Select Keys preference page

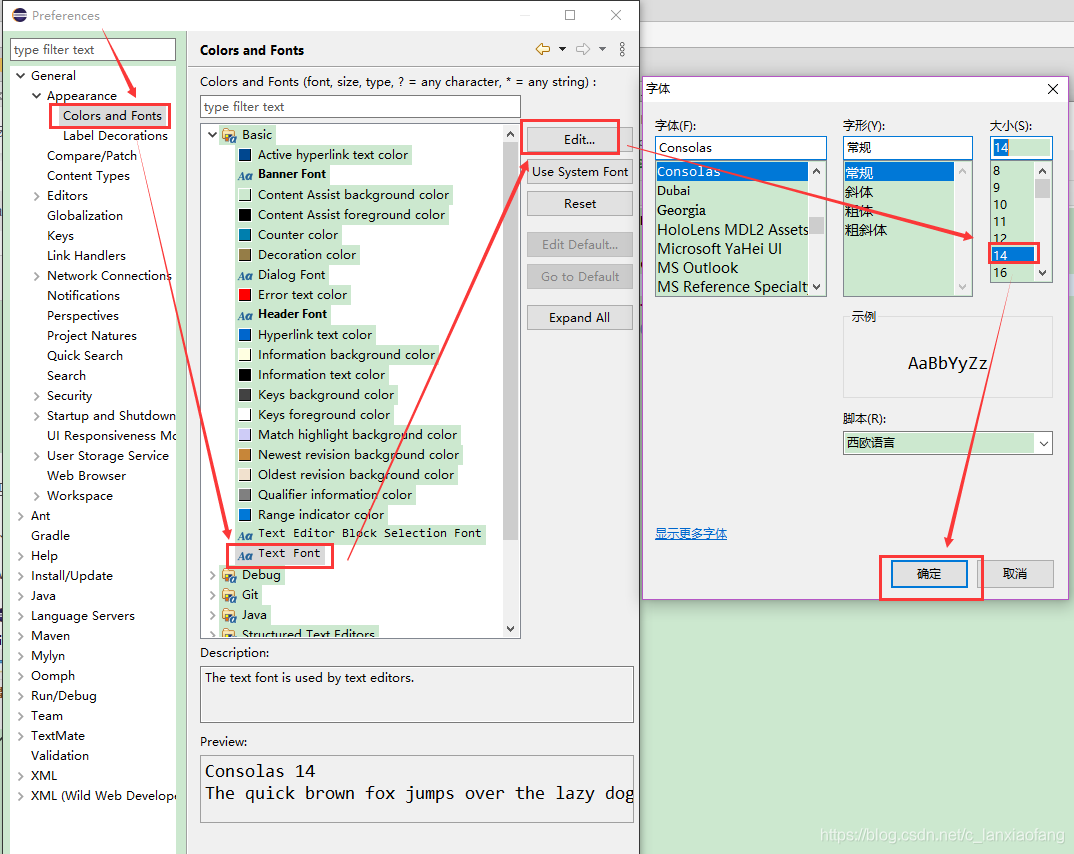[60, 236]
